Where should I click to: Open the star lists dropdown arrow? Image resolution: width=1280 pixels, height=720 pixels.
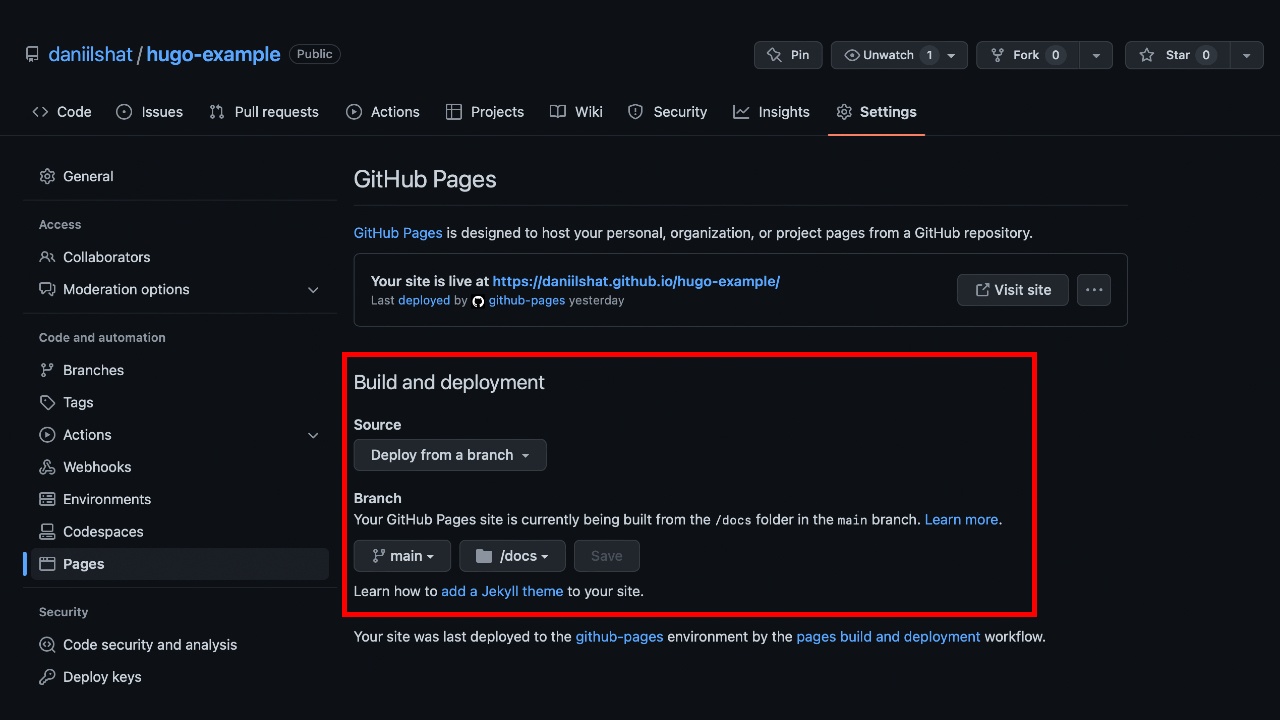(1246, 55)
